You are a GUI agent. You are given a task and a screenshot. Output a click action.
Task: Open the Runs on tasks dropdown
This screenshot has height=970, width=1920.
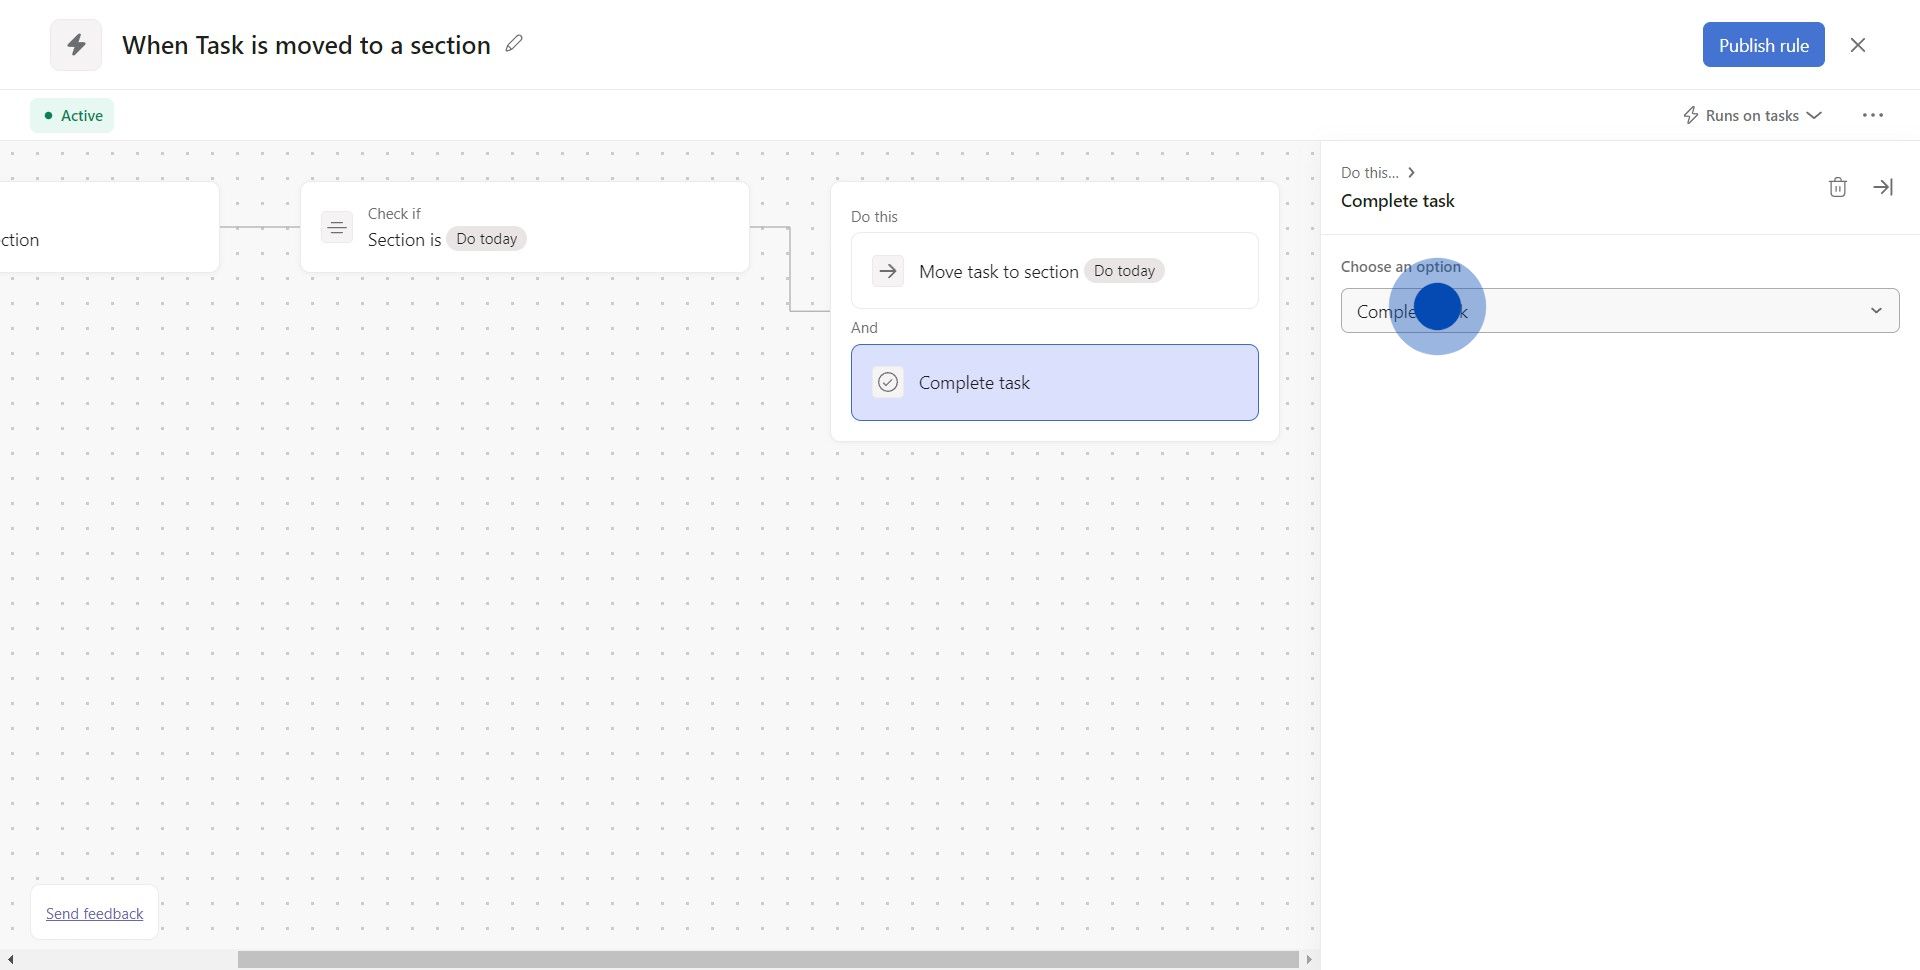tap(1752, 116)
